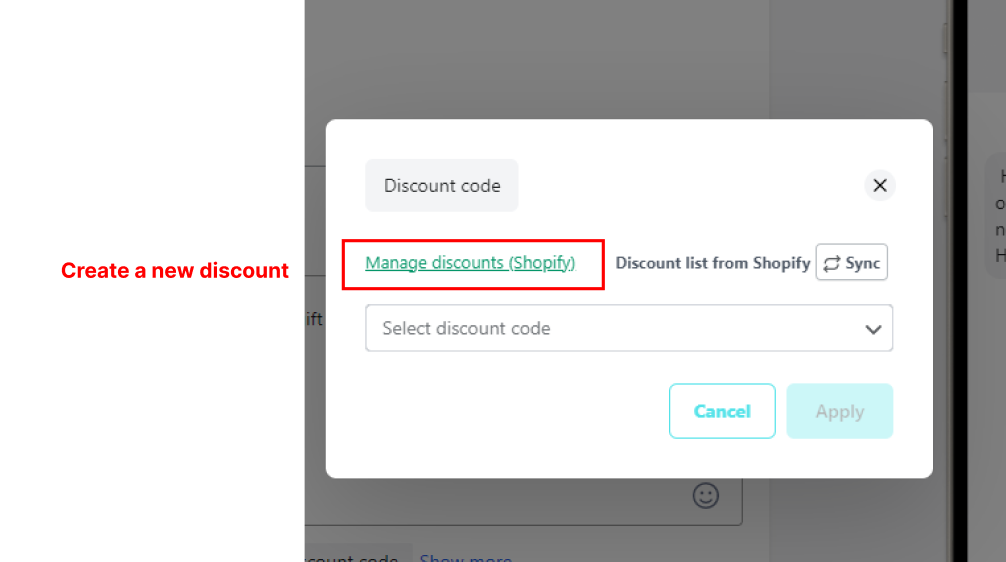Click the red Create a new discount annotation
Image resolution: width=1006 pixels, height=562 pixels.
[x=175, y=271]
